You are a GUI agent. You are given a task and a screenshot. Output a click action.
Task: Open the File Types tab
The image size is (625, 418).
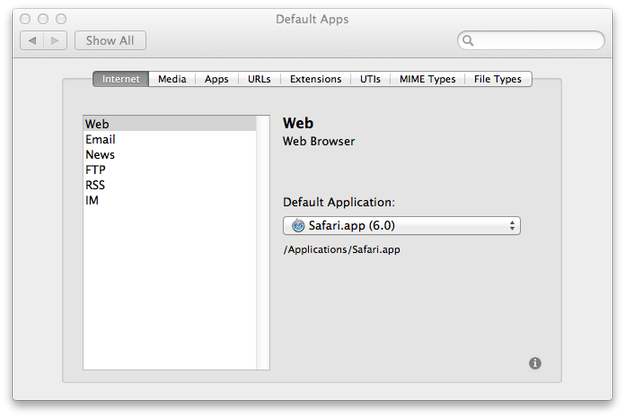pos(498,79)
